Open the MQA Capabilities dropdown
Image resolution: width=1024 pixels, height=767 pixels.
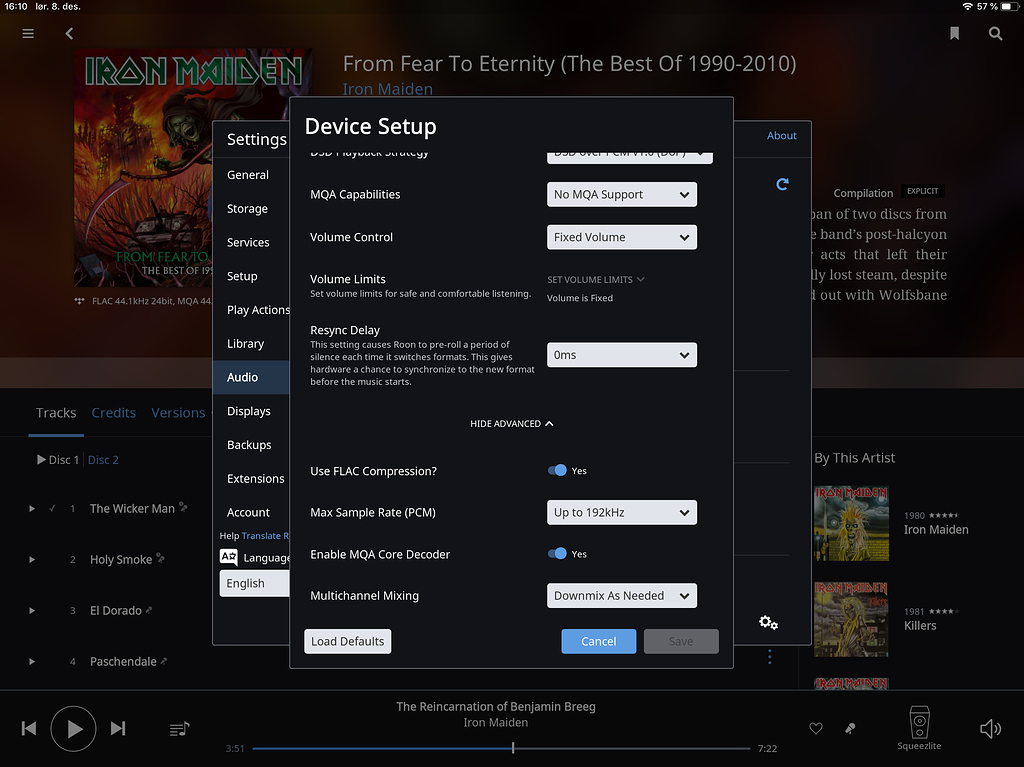(621, 194)
